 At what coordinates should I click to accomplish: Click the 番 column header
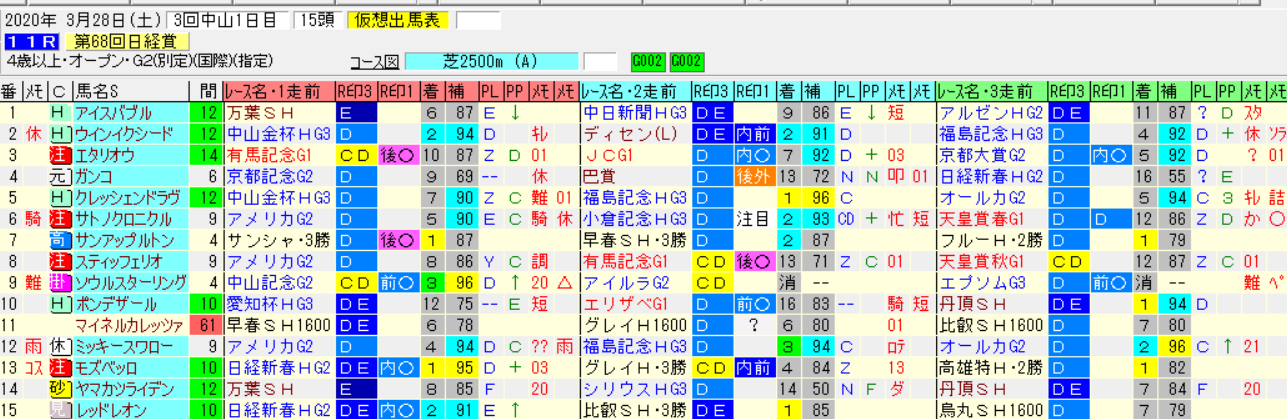[x=9, y=91]
